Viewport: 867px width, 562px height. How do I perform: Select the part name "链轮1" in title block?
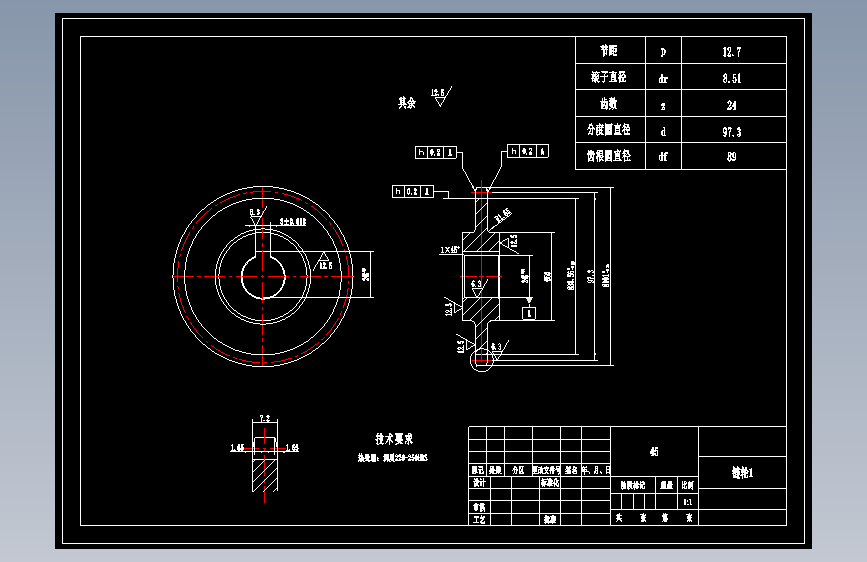tap(743, 472)
